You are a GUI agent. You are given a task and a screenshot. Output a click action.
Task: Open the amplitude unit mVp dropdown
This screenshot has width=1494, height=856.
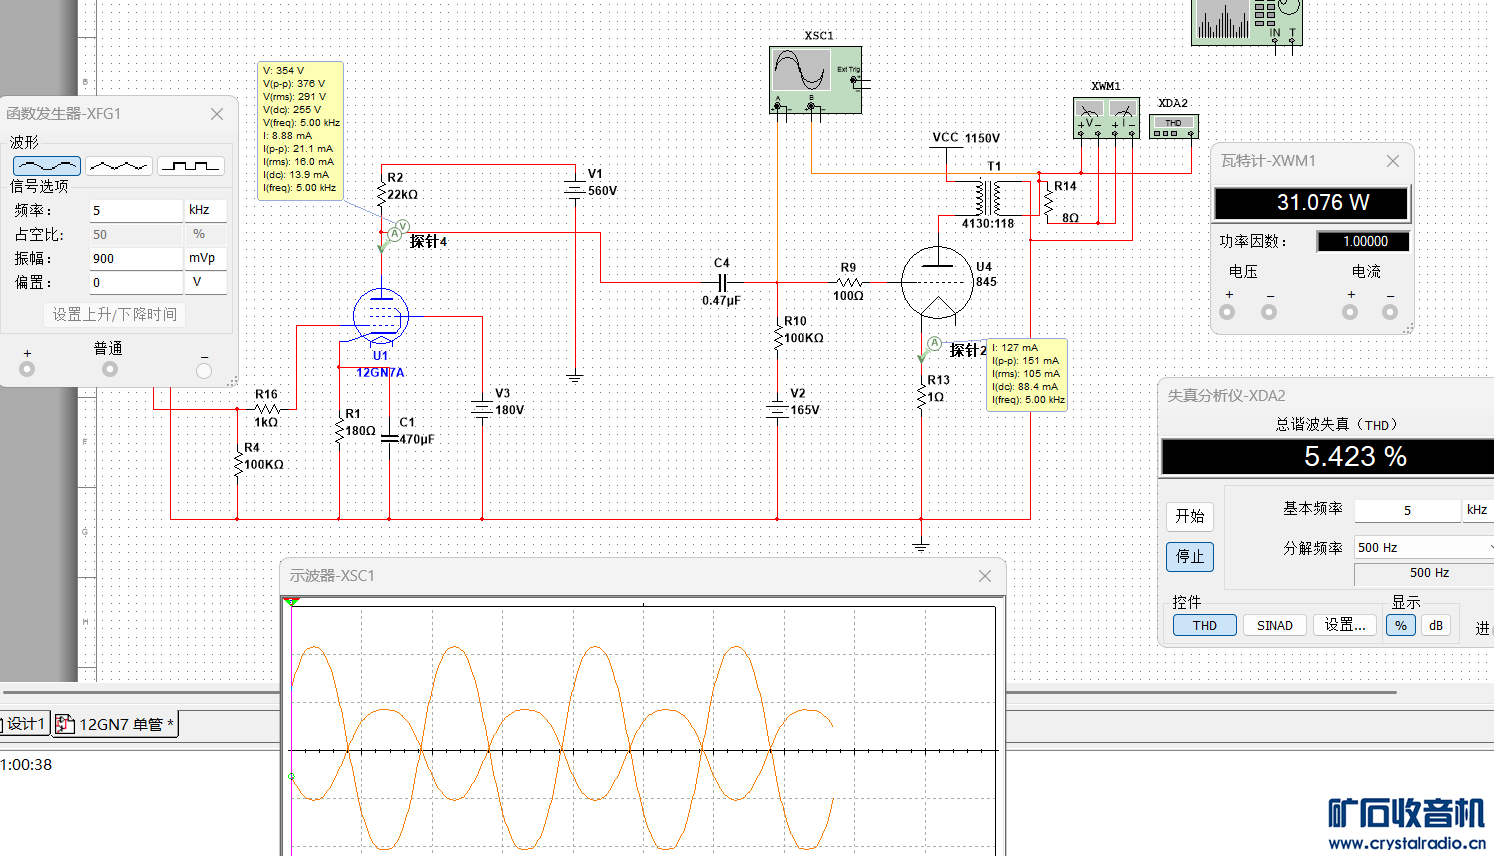coord(206,258)
